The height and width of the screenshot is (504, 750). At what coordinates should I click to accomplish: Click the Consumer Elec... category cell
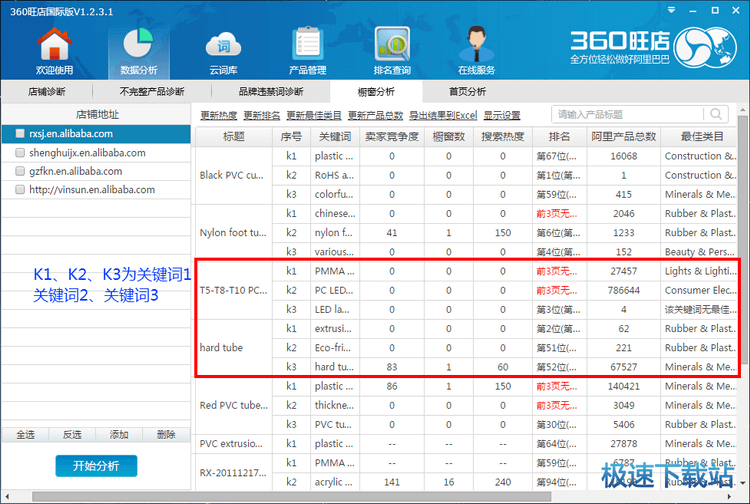click(700, 290)
